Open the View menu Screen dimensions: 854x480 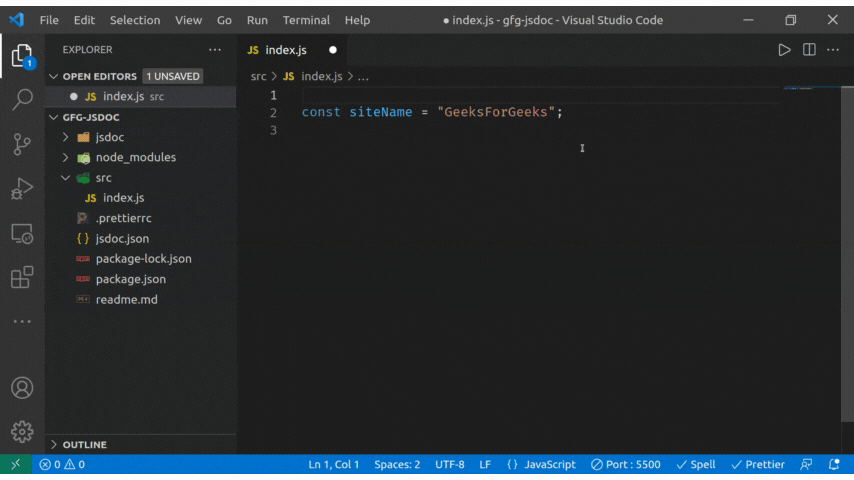[188, 20]
